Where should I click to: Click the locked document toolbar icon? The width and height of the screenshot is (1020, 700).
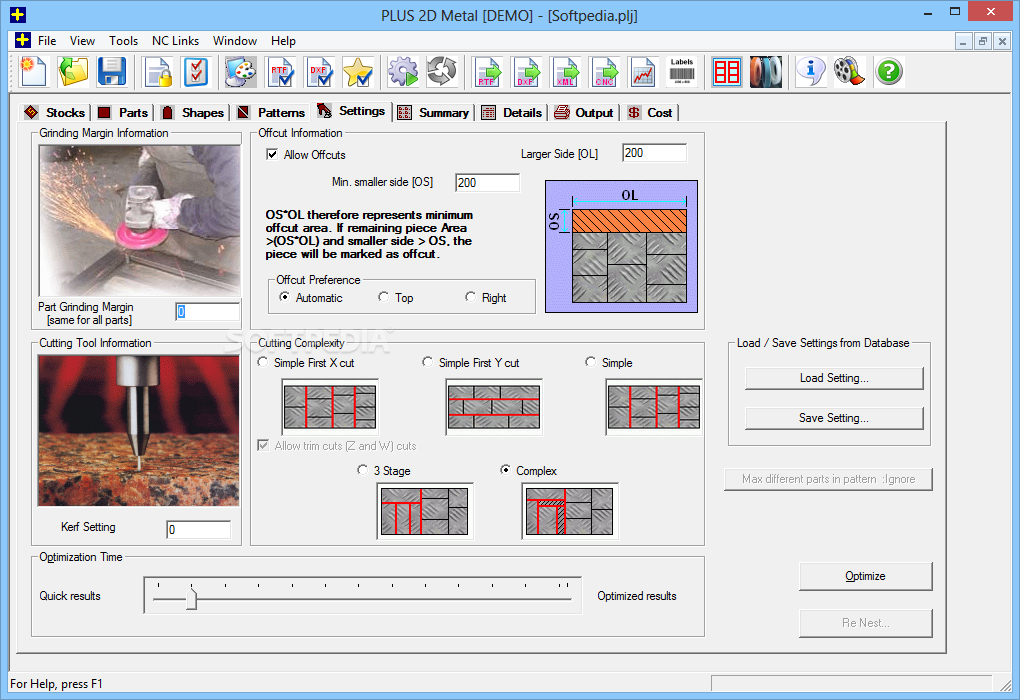tap(158, 72)
